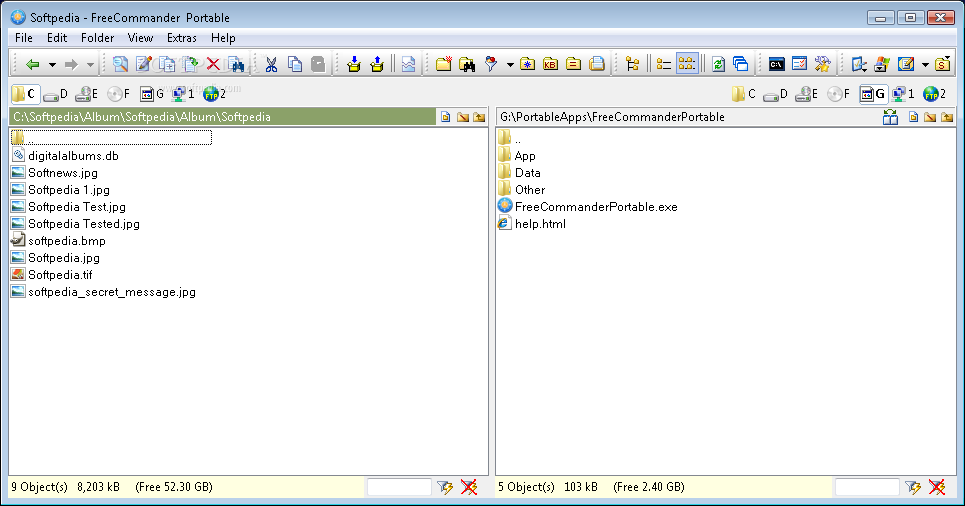This screenshot has height=506, width=965.
Task: Click the unpack blue up arrow box icon
Action: click(x=377, y=64)
